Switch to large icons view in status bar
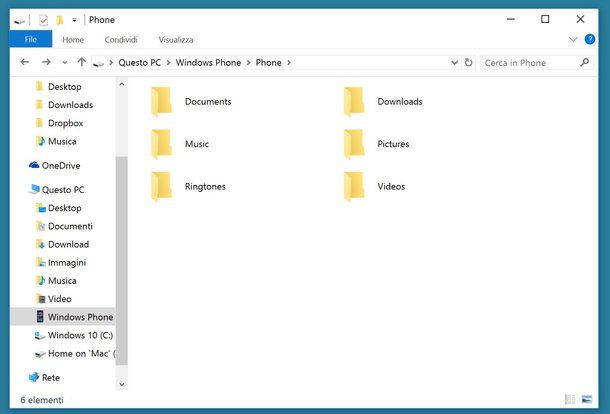Screen dimensions: 610x414 (587, 399)
